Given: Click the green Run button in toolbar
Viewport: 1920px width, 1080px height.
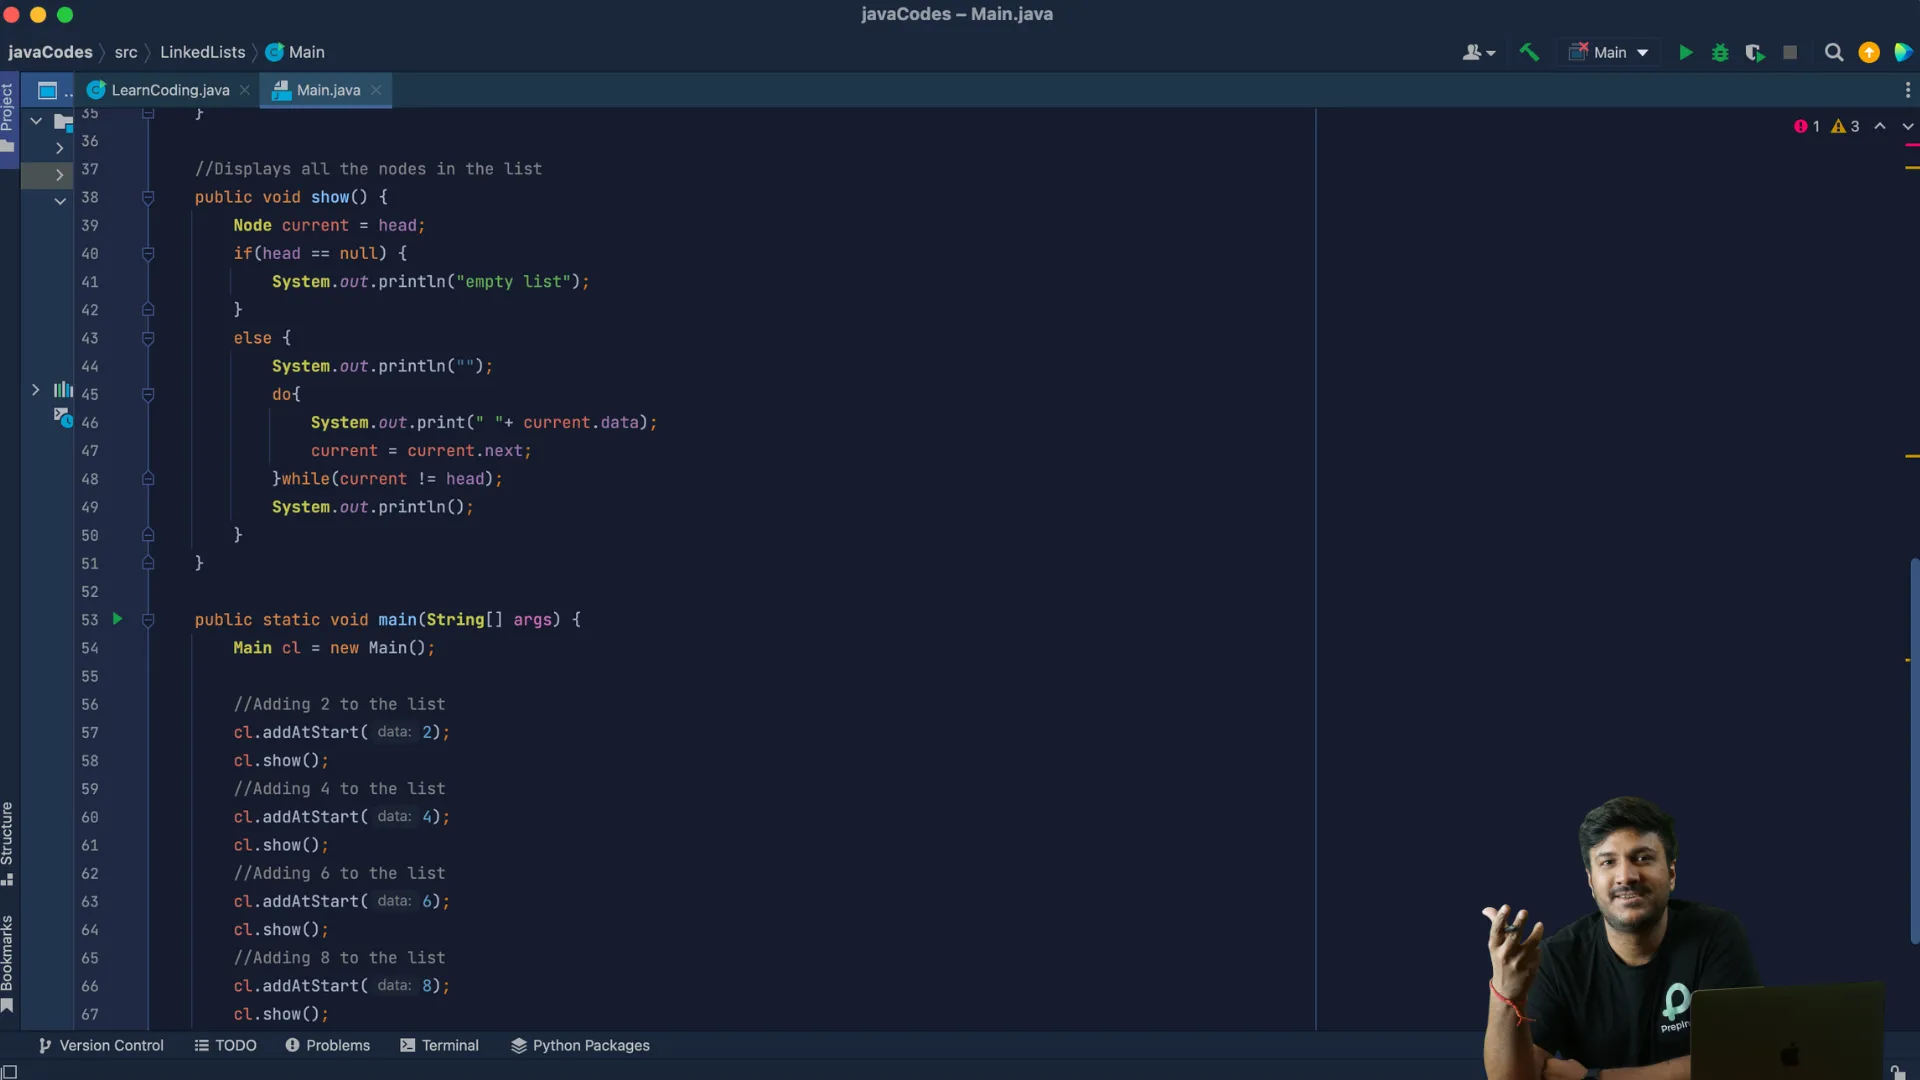Looking at the screenshot, I should tap(1685, 53).
